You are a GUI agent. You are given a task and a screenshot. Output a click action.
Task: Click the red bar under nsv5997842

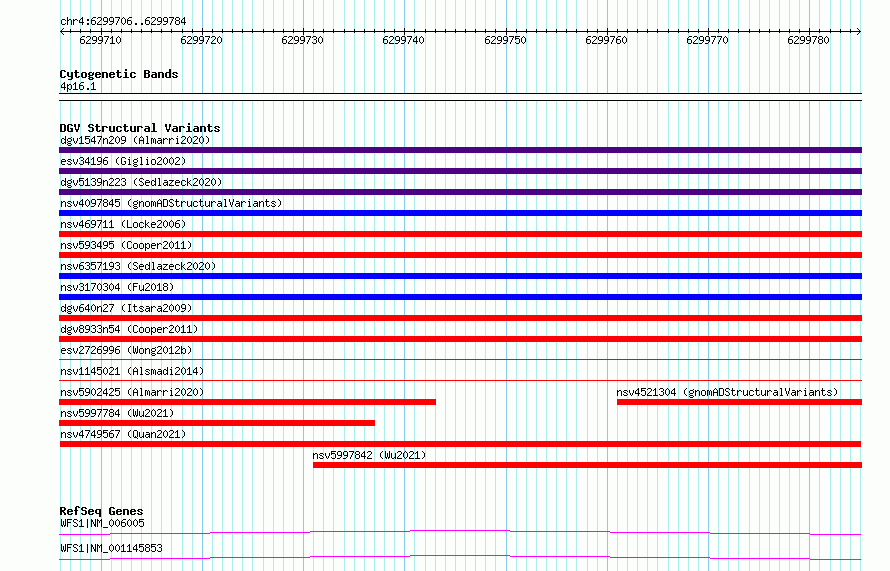click(x=587, y=465)
